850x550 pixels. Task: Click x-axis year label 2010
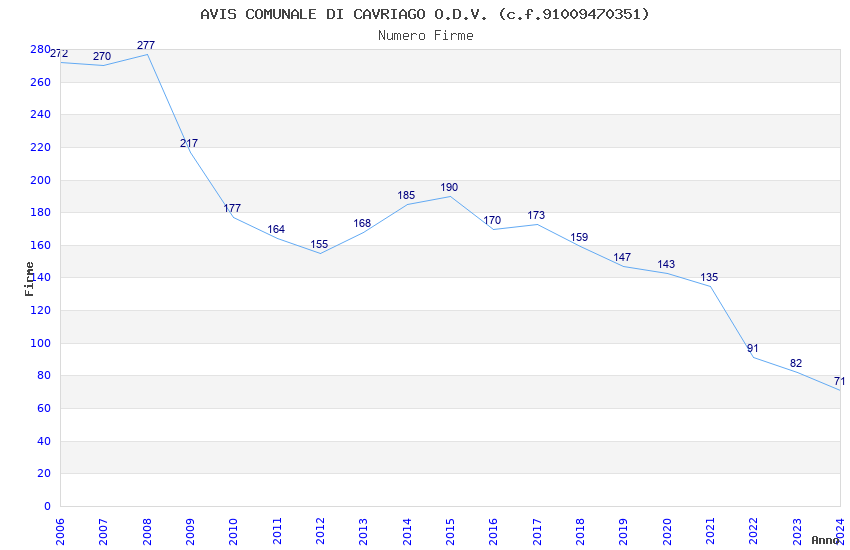tap(233, 532)
